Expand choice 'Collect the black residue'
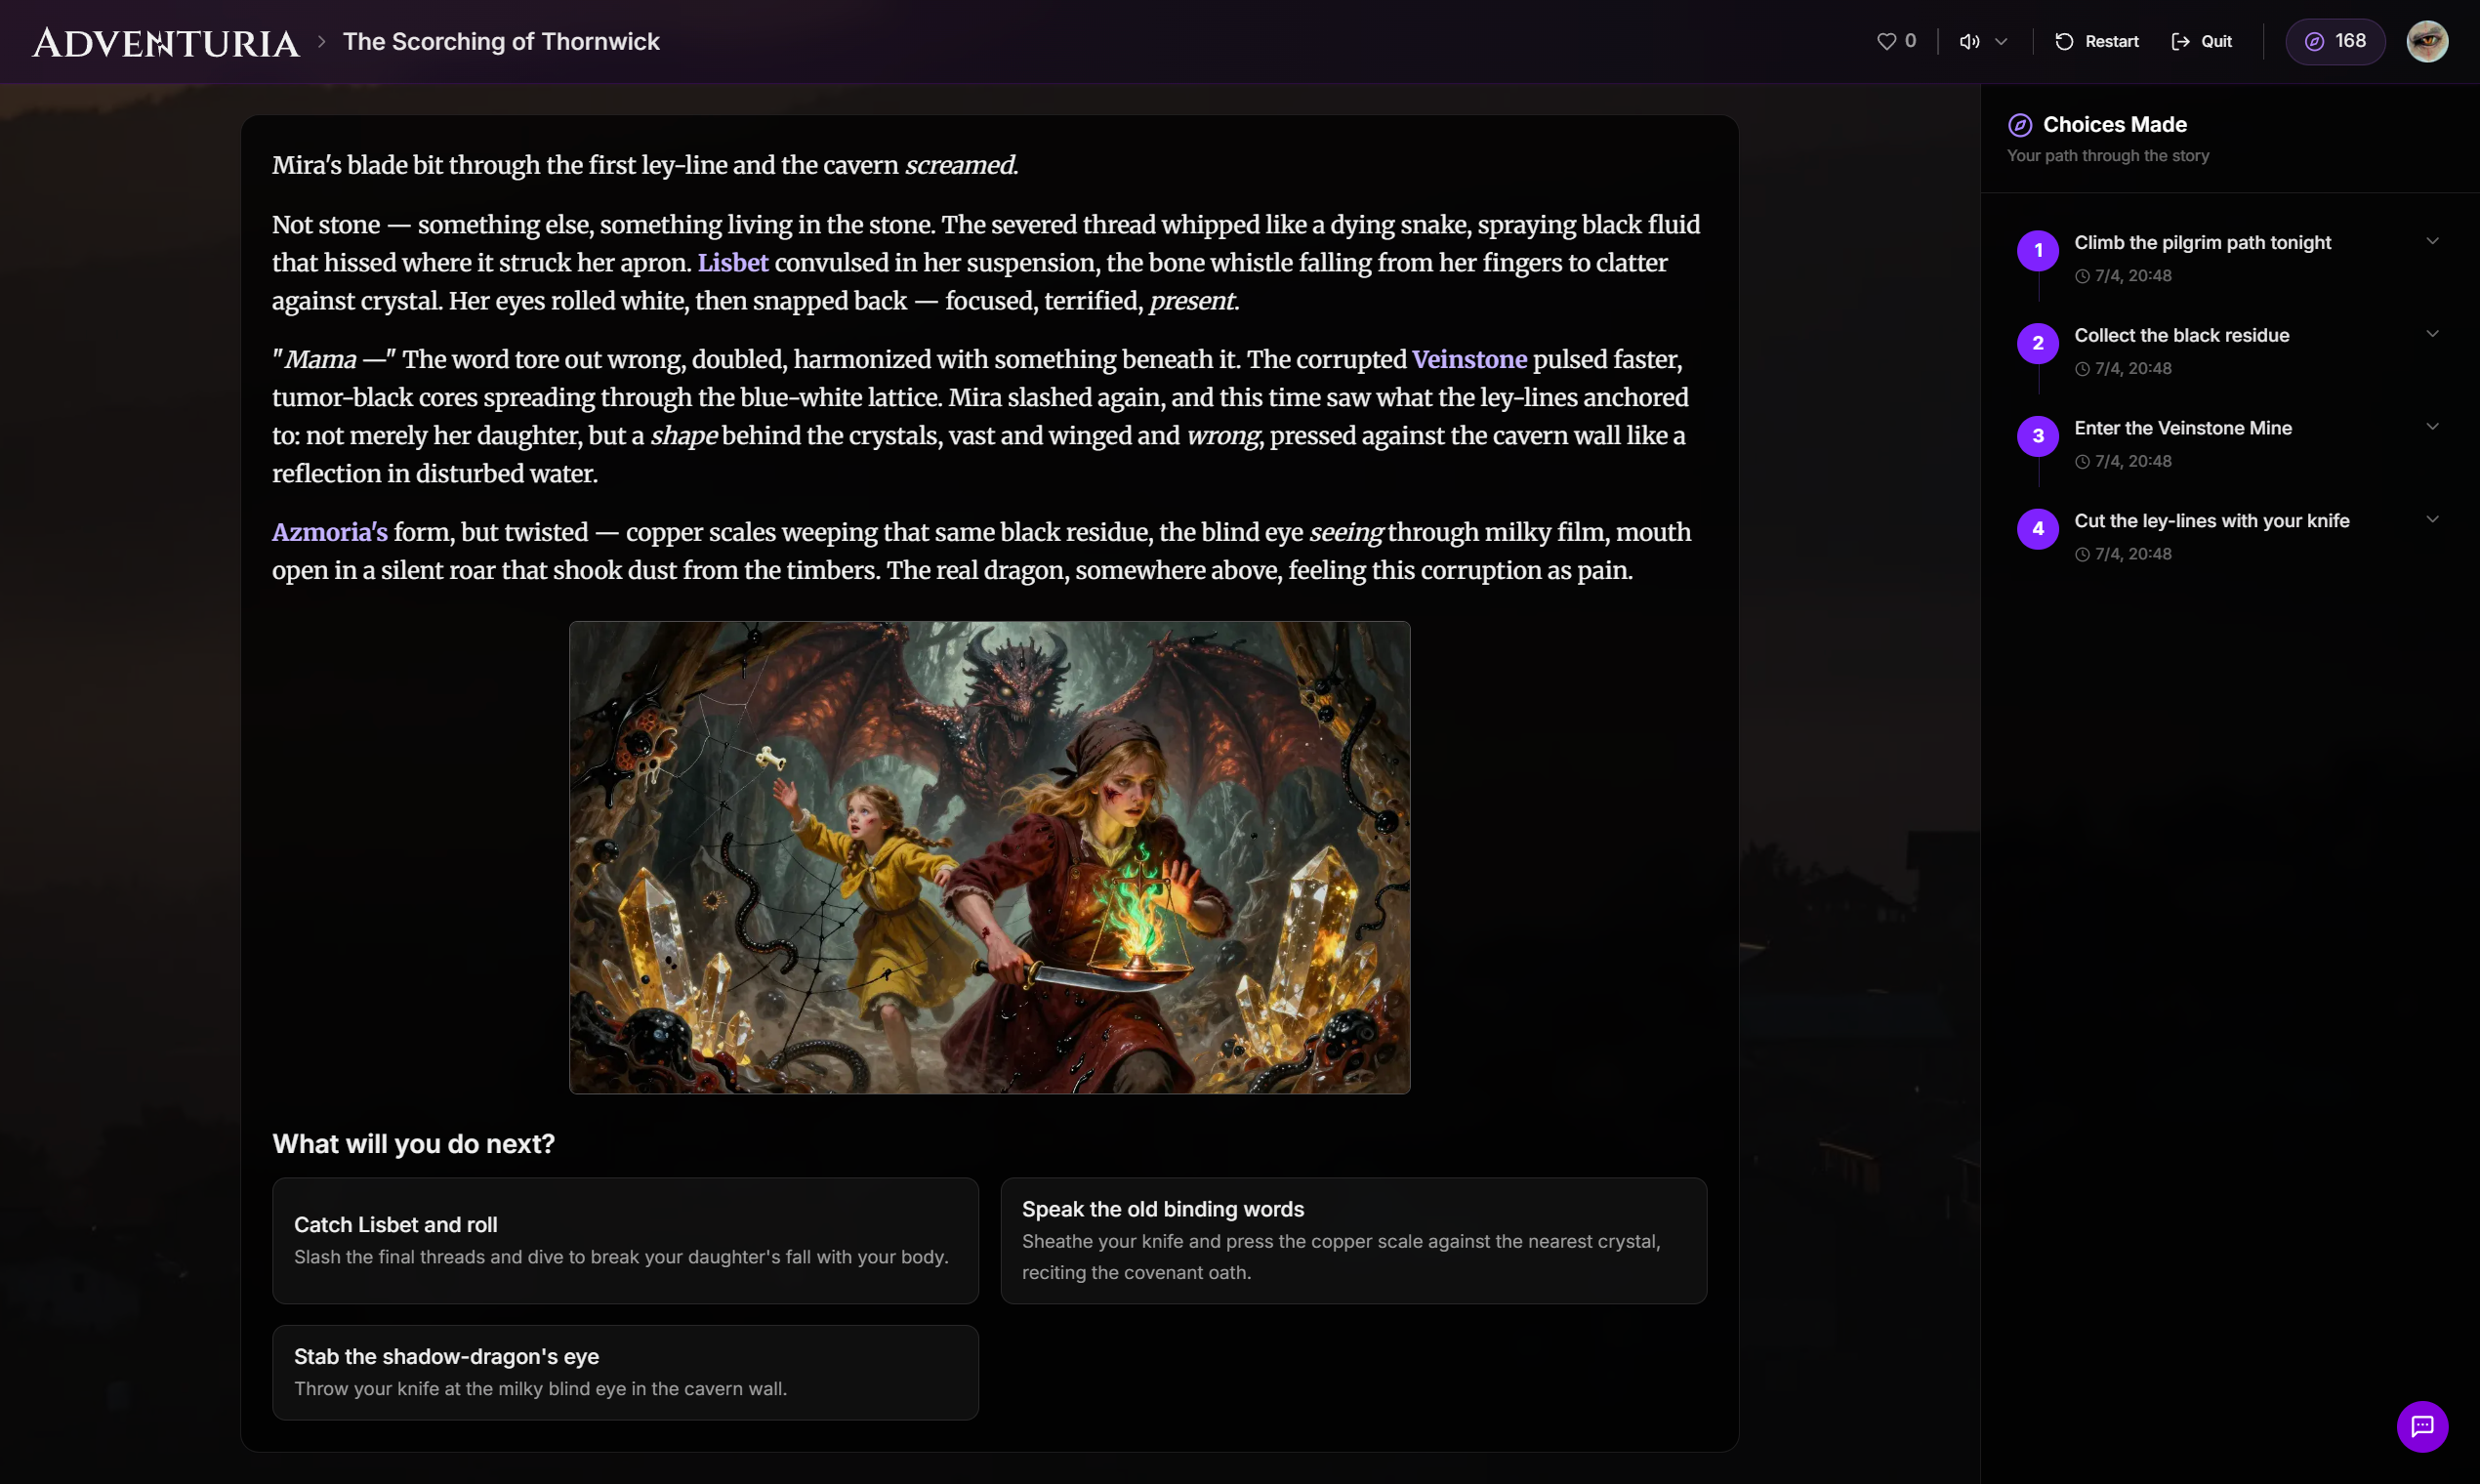The height and width of the screenshot is (1484, 2480). click(2432, 334)
